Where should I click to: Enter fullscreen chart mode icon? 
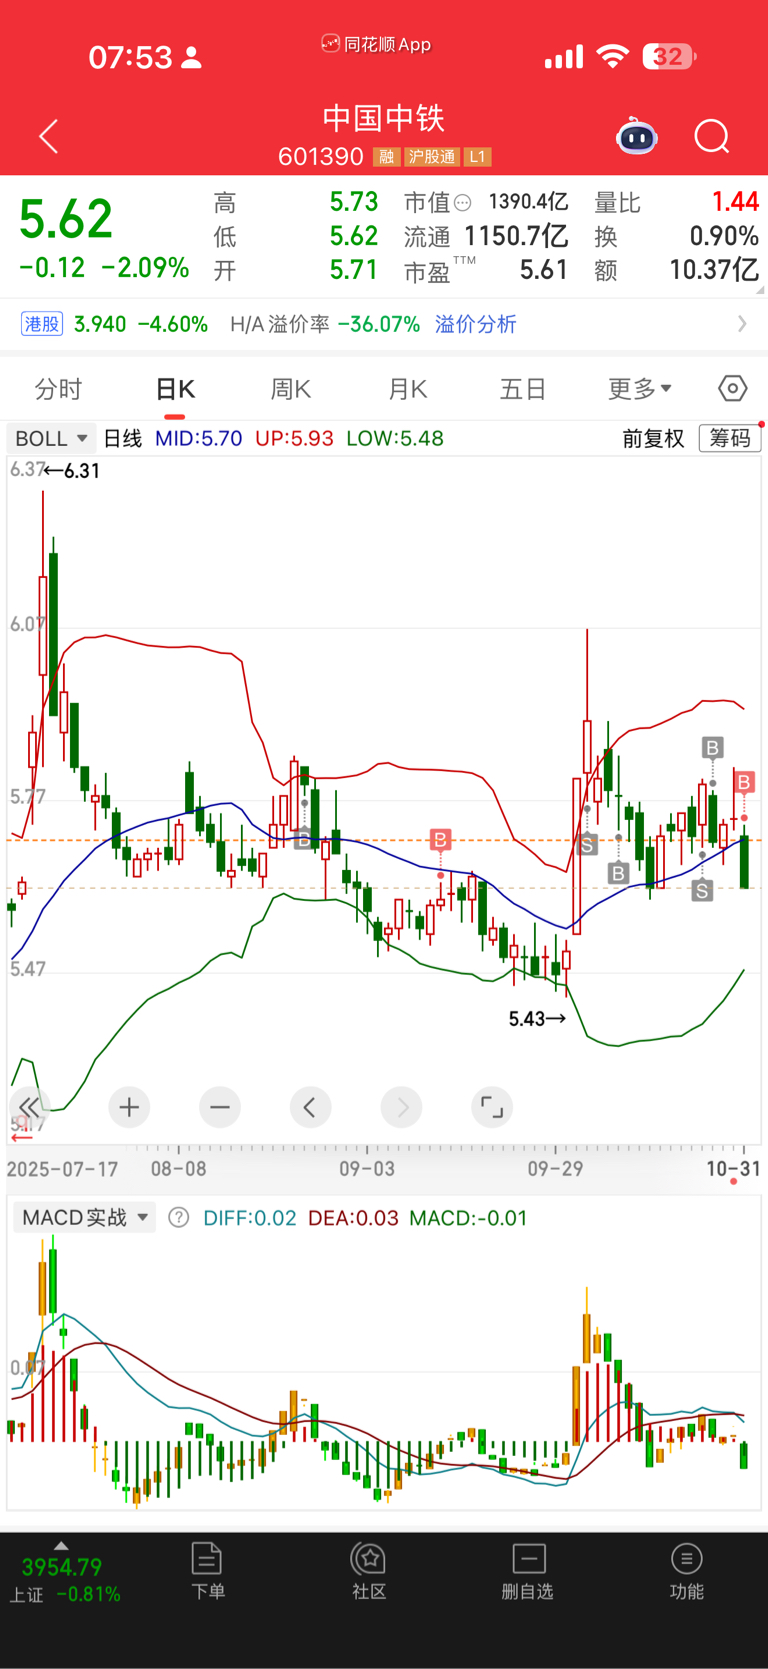coord(492,1107)
